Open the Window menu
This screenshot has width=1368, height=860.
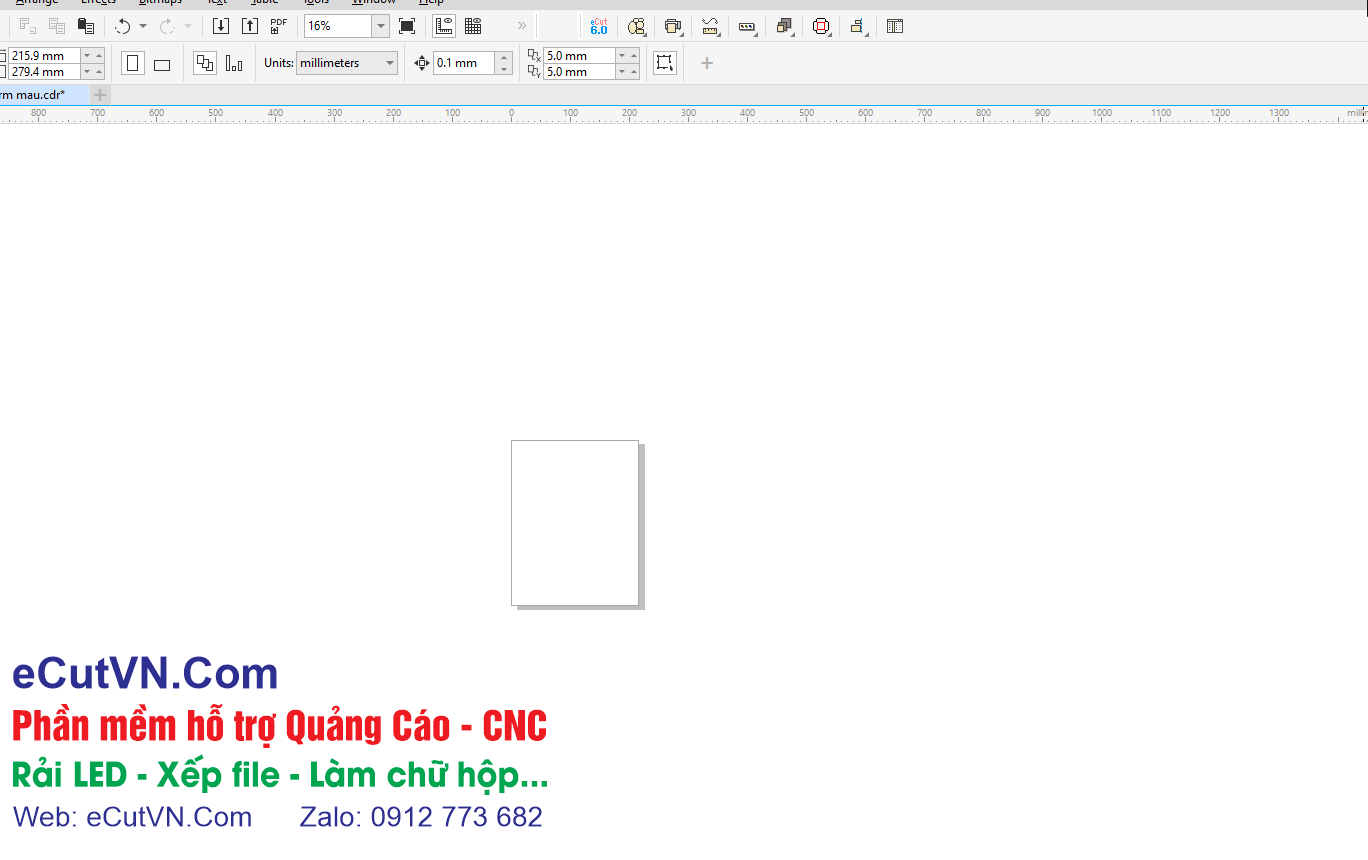pyautogui.click(x=374, y=3)
